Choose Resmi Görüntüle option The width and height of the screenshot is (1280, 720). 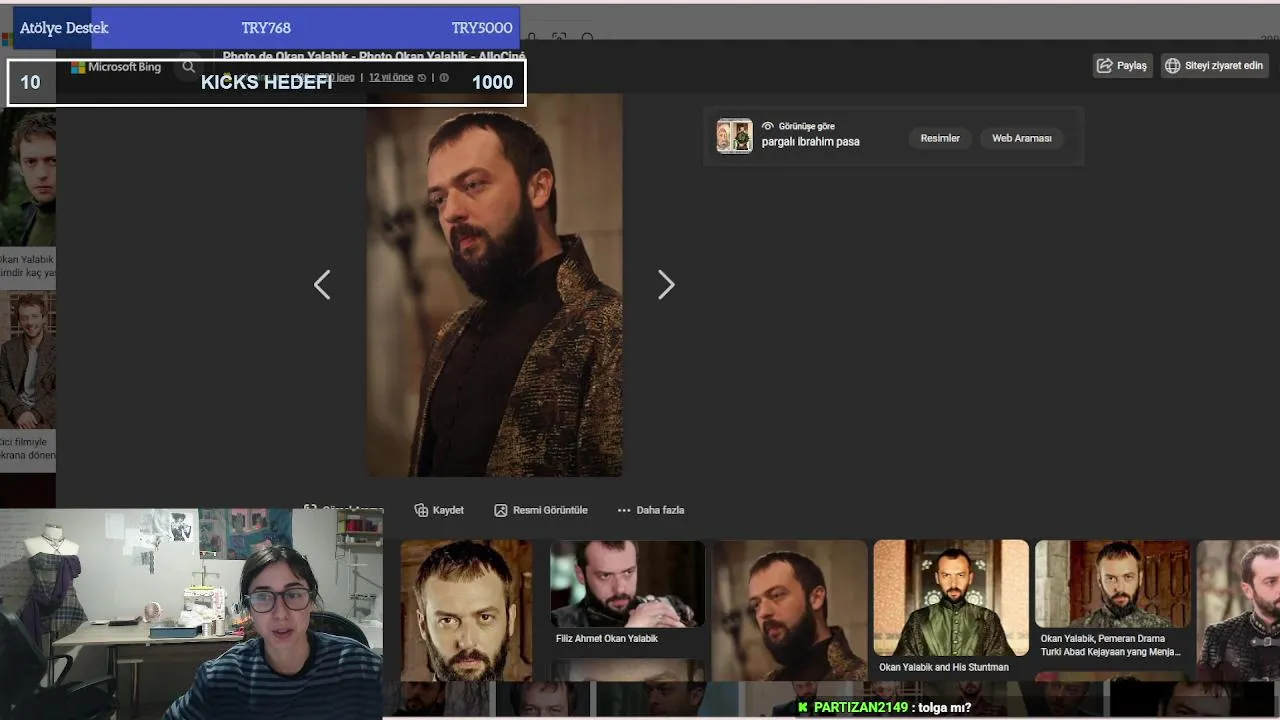click(541, 510)
